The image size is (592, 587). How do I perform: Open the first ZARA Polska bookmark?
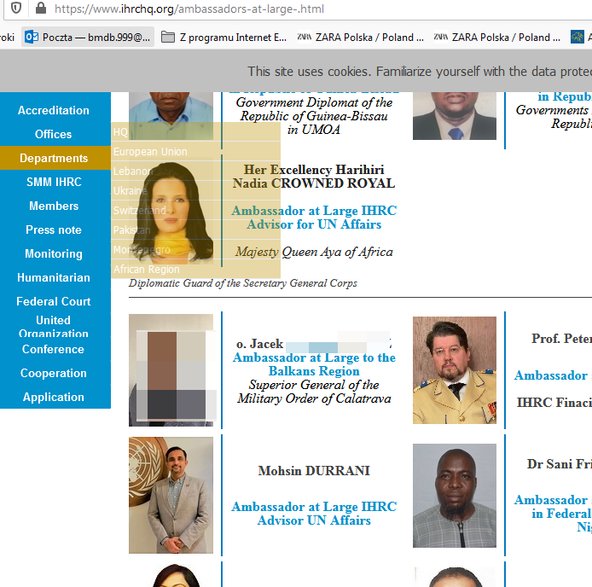click(x=360, y=37)
